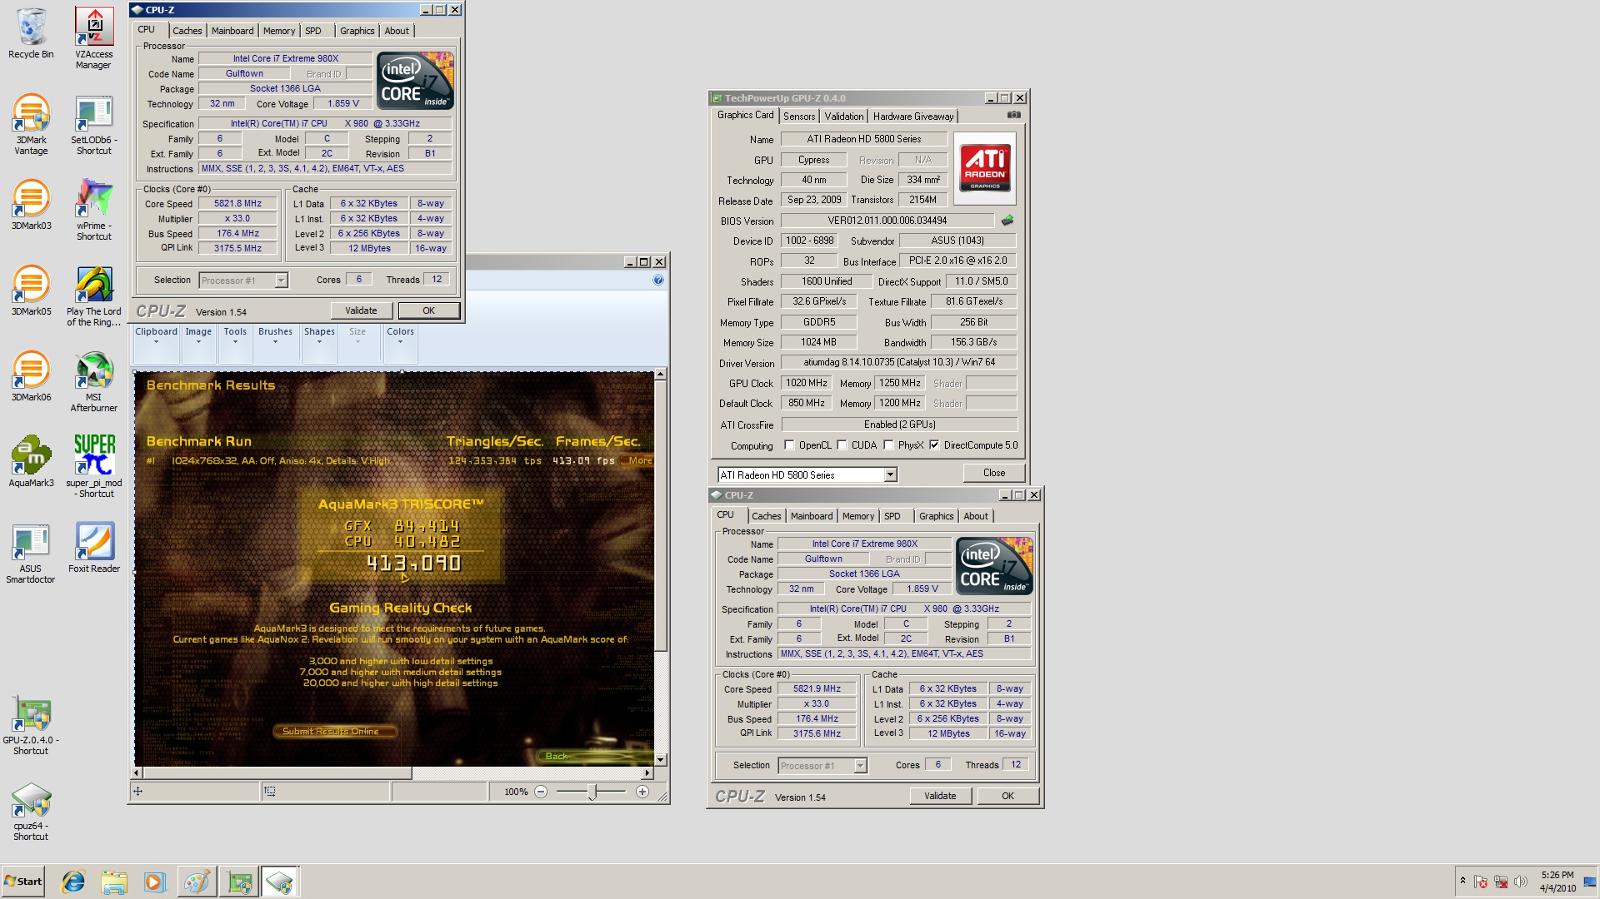1600x899 pixels.
Task: Launch 3DMark05 desktop icon
Action: (x=31, y=291)
